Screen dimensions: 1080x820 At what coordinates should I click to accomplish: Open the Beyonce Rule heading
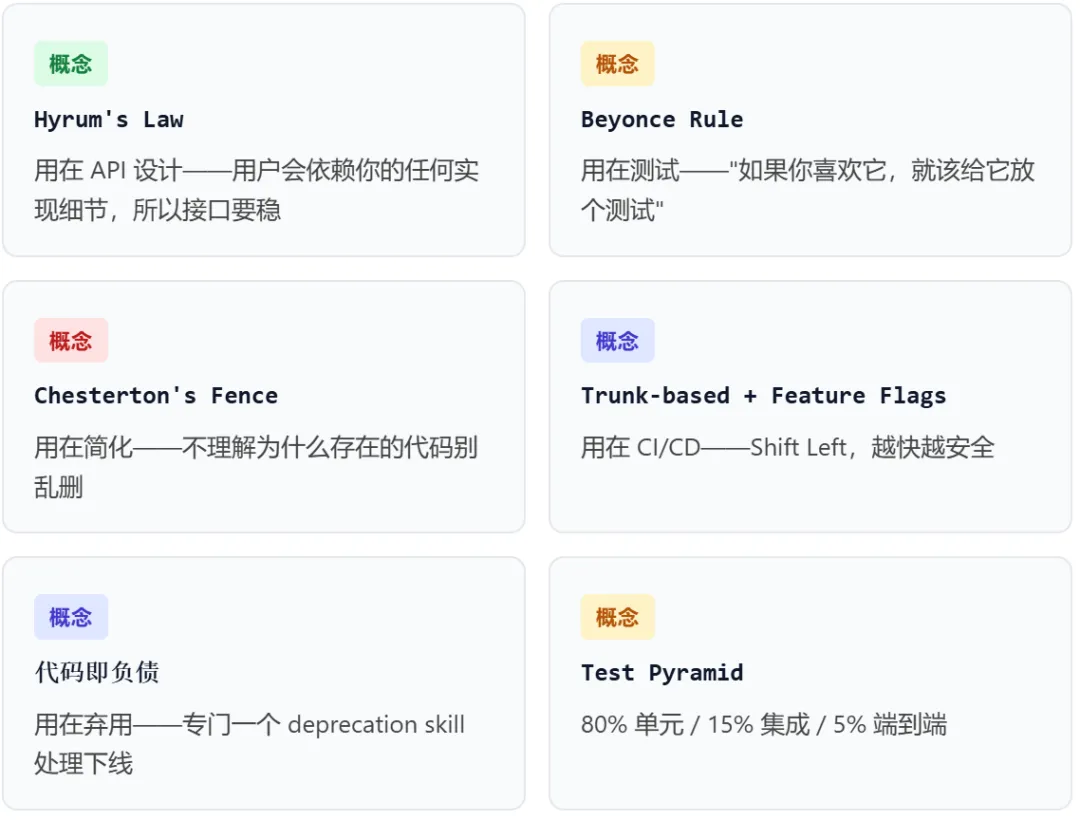pyautogui.click(x=662, y=120)
